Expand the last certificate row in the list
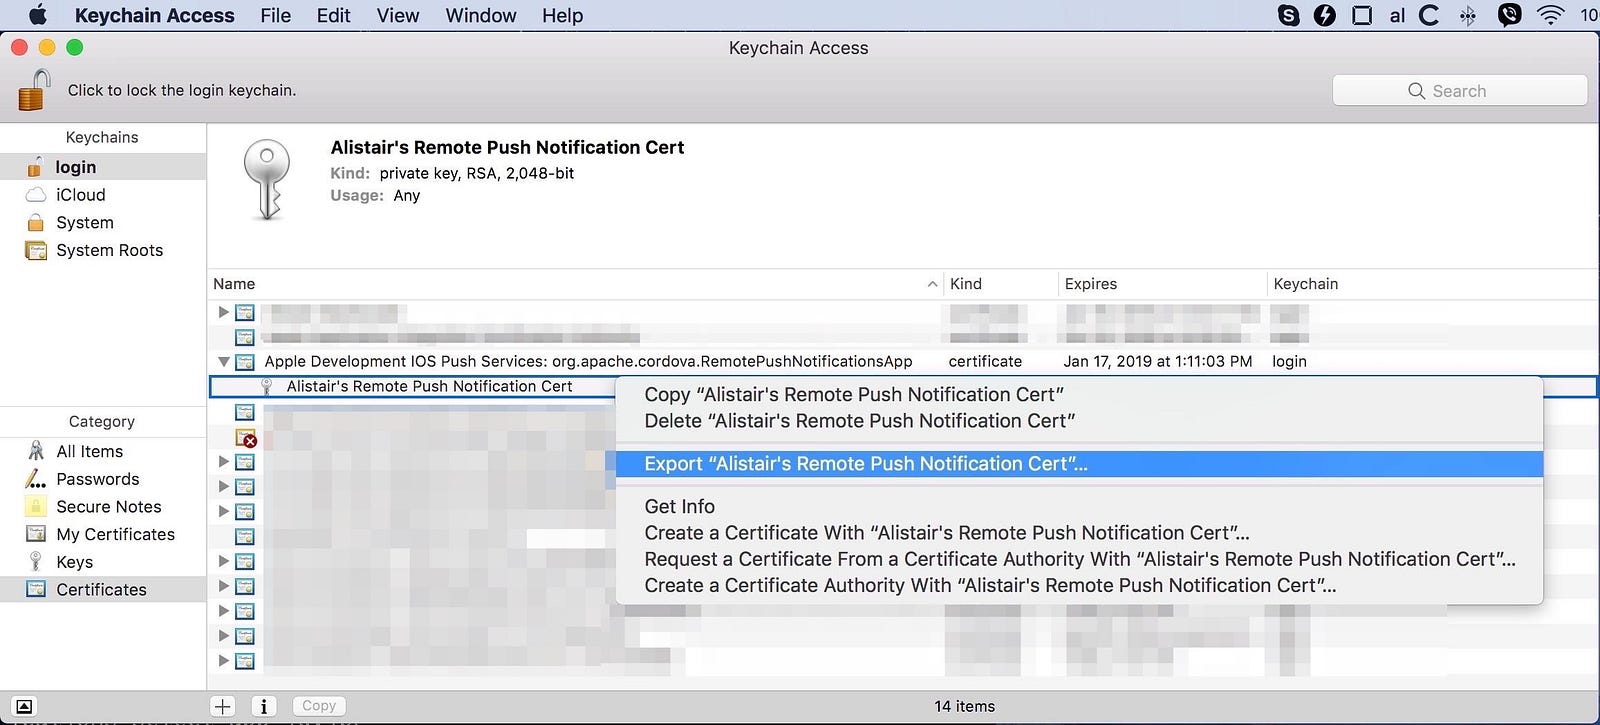1600x725 pixels. [223, 661]
